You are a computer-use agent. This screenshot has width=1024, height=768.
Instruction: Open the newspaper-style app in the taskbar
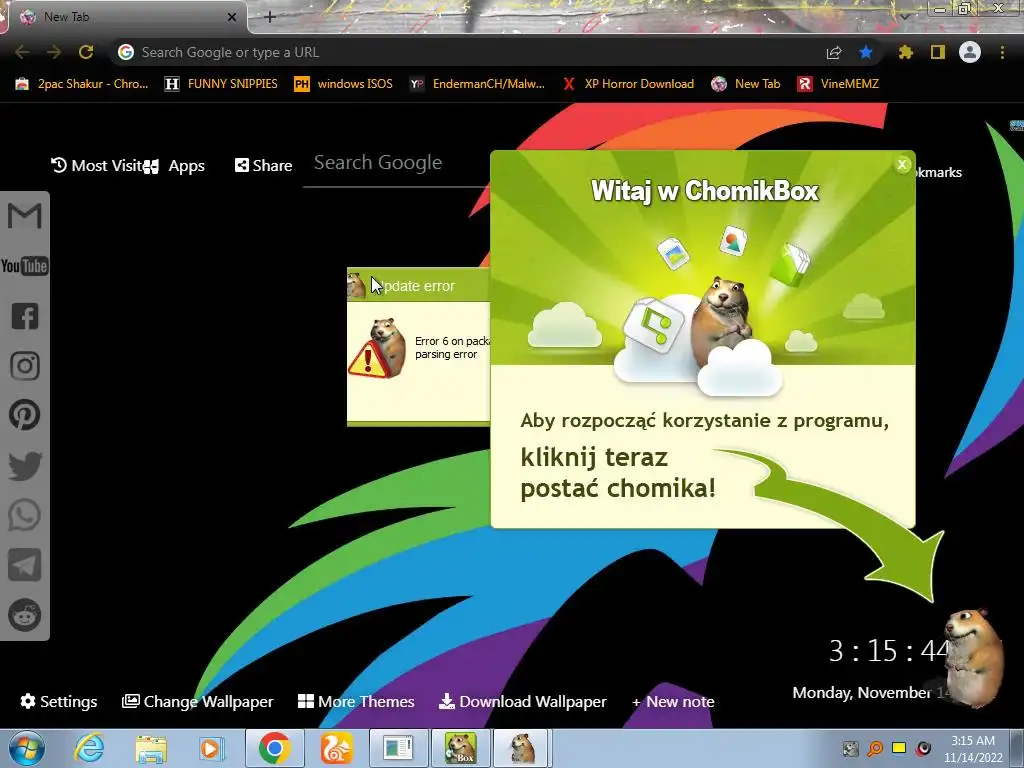[x=398, y=748]
